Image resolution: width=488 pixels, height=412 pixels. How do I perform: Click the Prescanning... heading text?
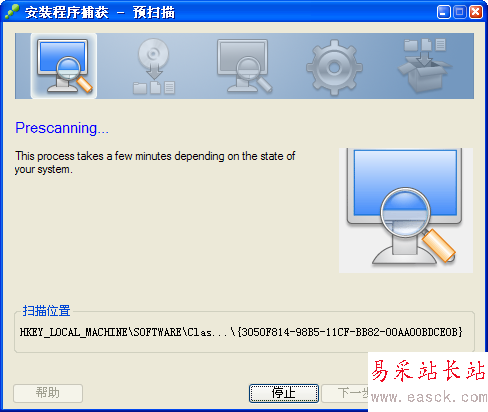pyautogui.click(x=62, y=128)
